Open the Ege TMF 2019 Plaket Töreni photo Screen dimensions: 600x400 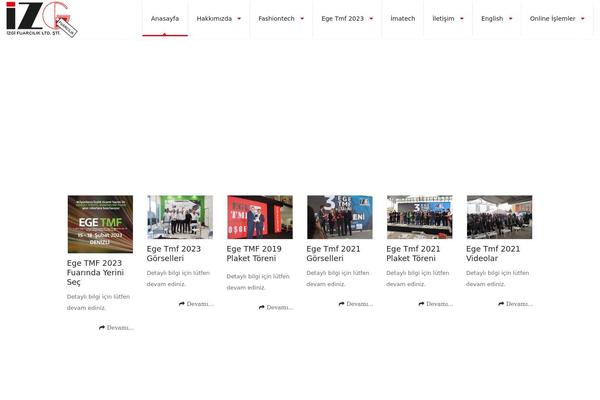(x=260, y=217)
